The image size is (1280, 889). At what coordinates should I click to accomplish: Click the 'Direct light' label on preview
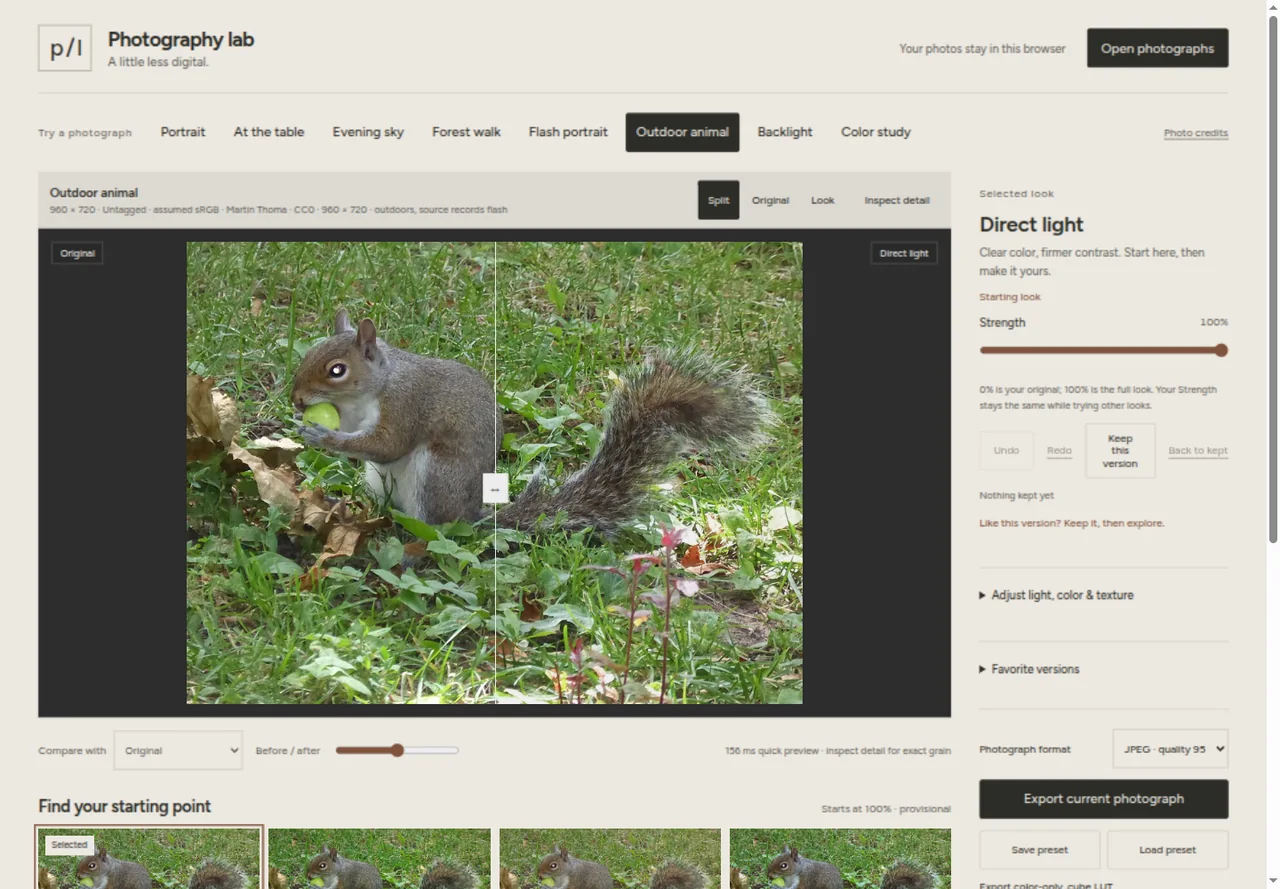point(904,253)
